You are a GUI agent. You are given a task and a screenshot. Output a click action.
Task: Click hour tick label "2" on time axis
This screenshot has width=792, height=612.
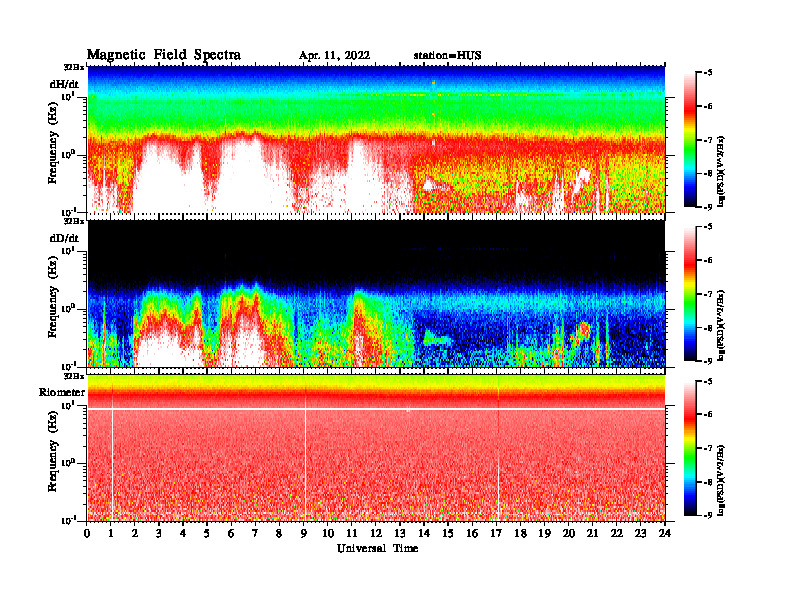[x=135, y=533]
